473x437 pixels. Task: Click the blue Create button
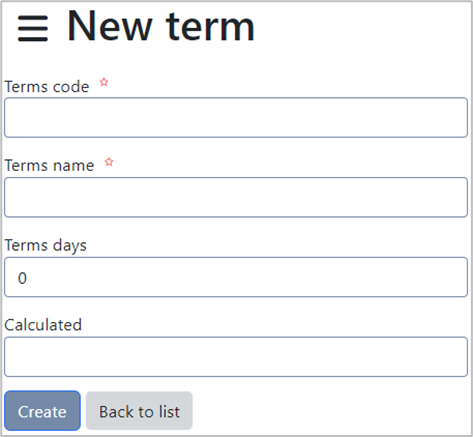pos(42,411)
